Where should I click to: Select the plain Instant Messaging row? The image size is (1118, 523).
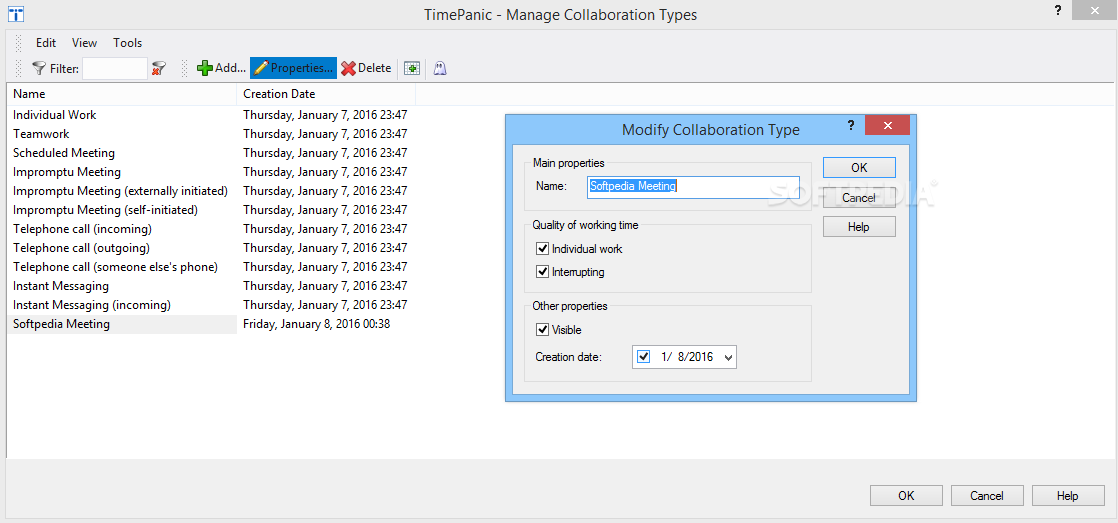[211, 286]
